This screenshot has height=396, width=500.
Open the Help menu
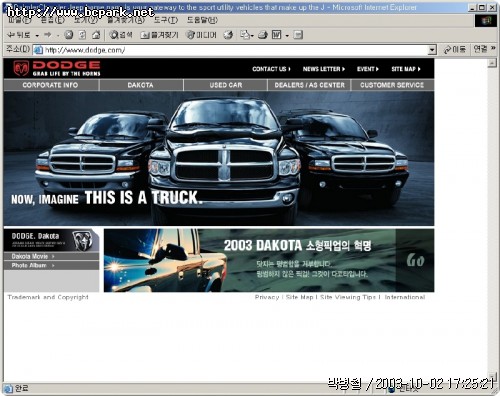click(202, 20)
